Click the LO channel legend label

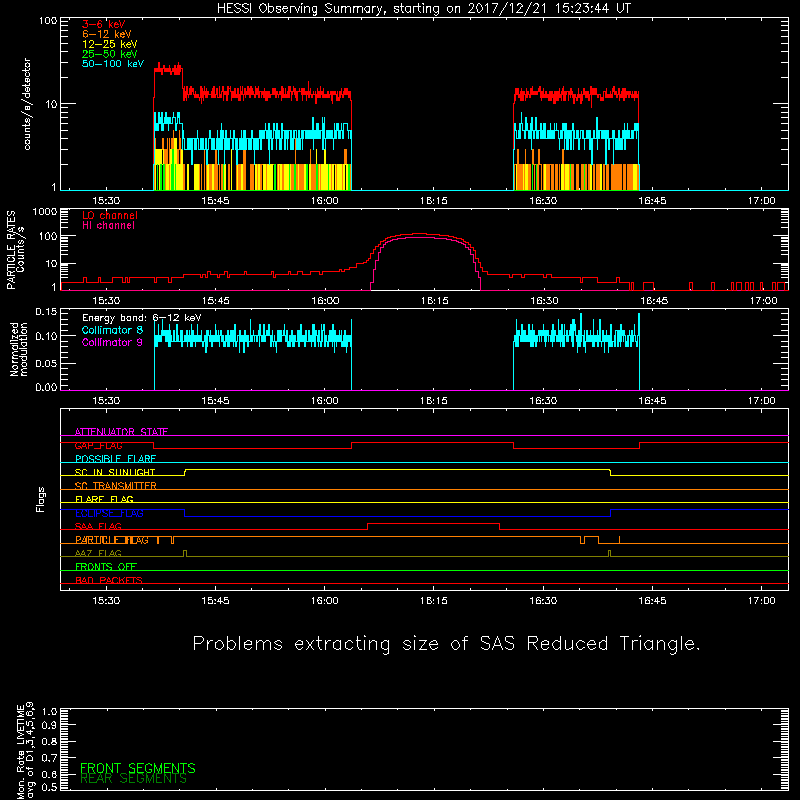110,215
